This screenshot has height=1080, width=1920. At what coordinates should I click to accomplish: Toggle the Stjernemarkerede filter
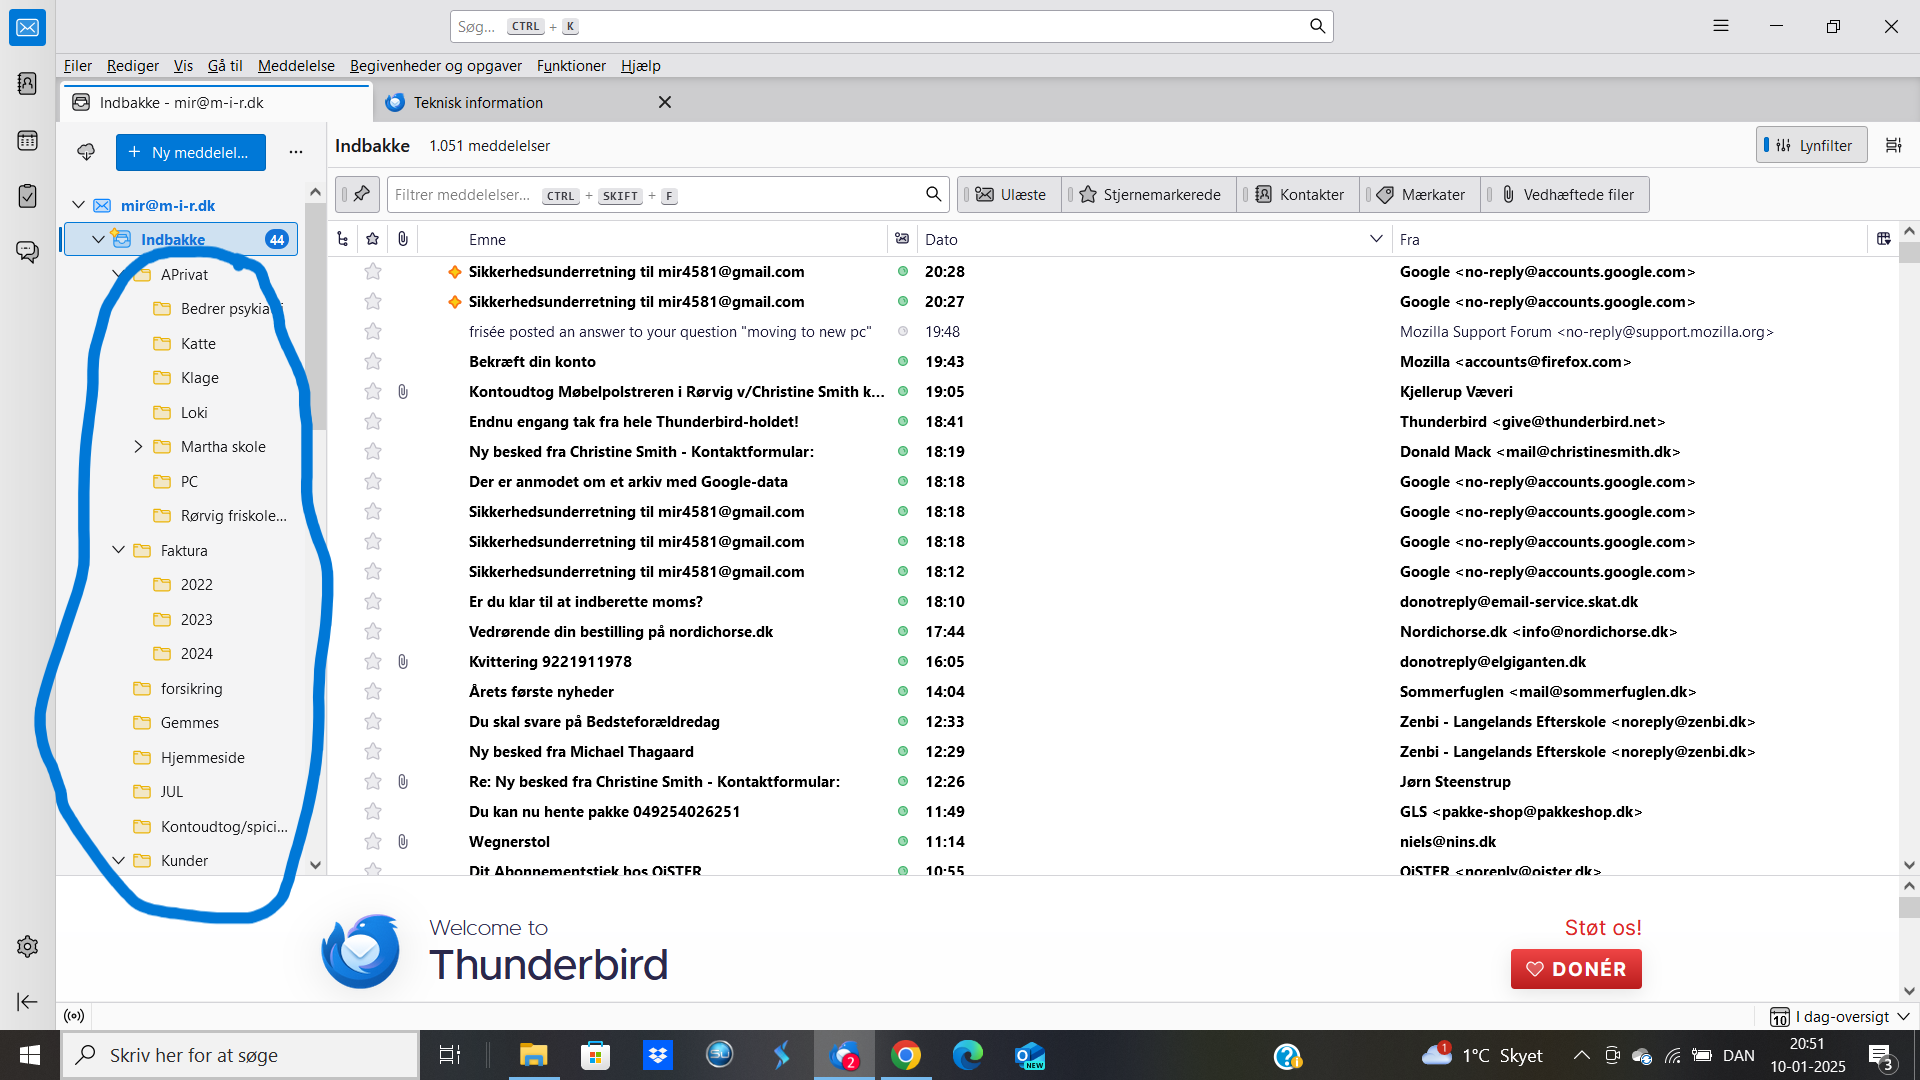point(1150,194)
